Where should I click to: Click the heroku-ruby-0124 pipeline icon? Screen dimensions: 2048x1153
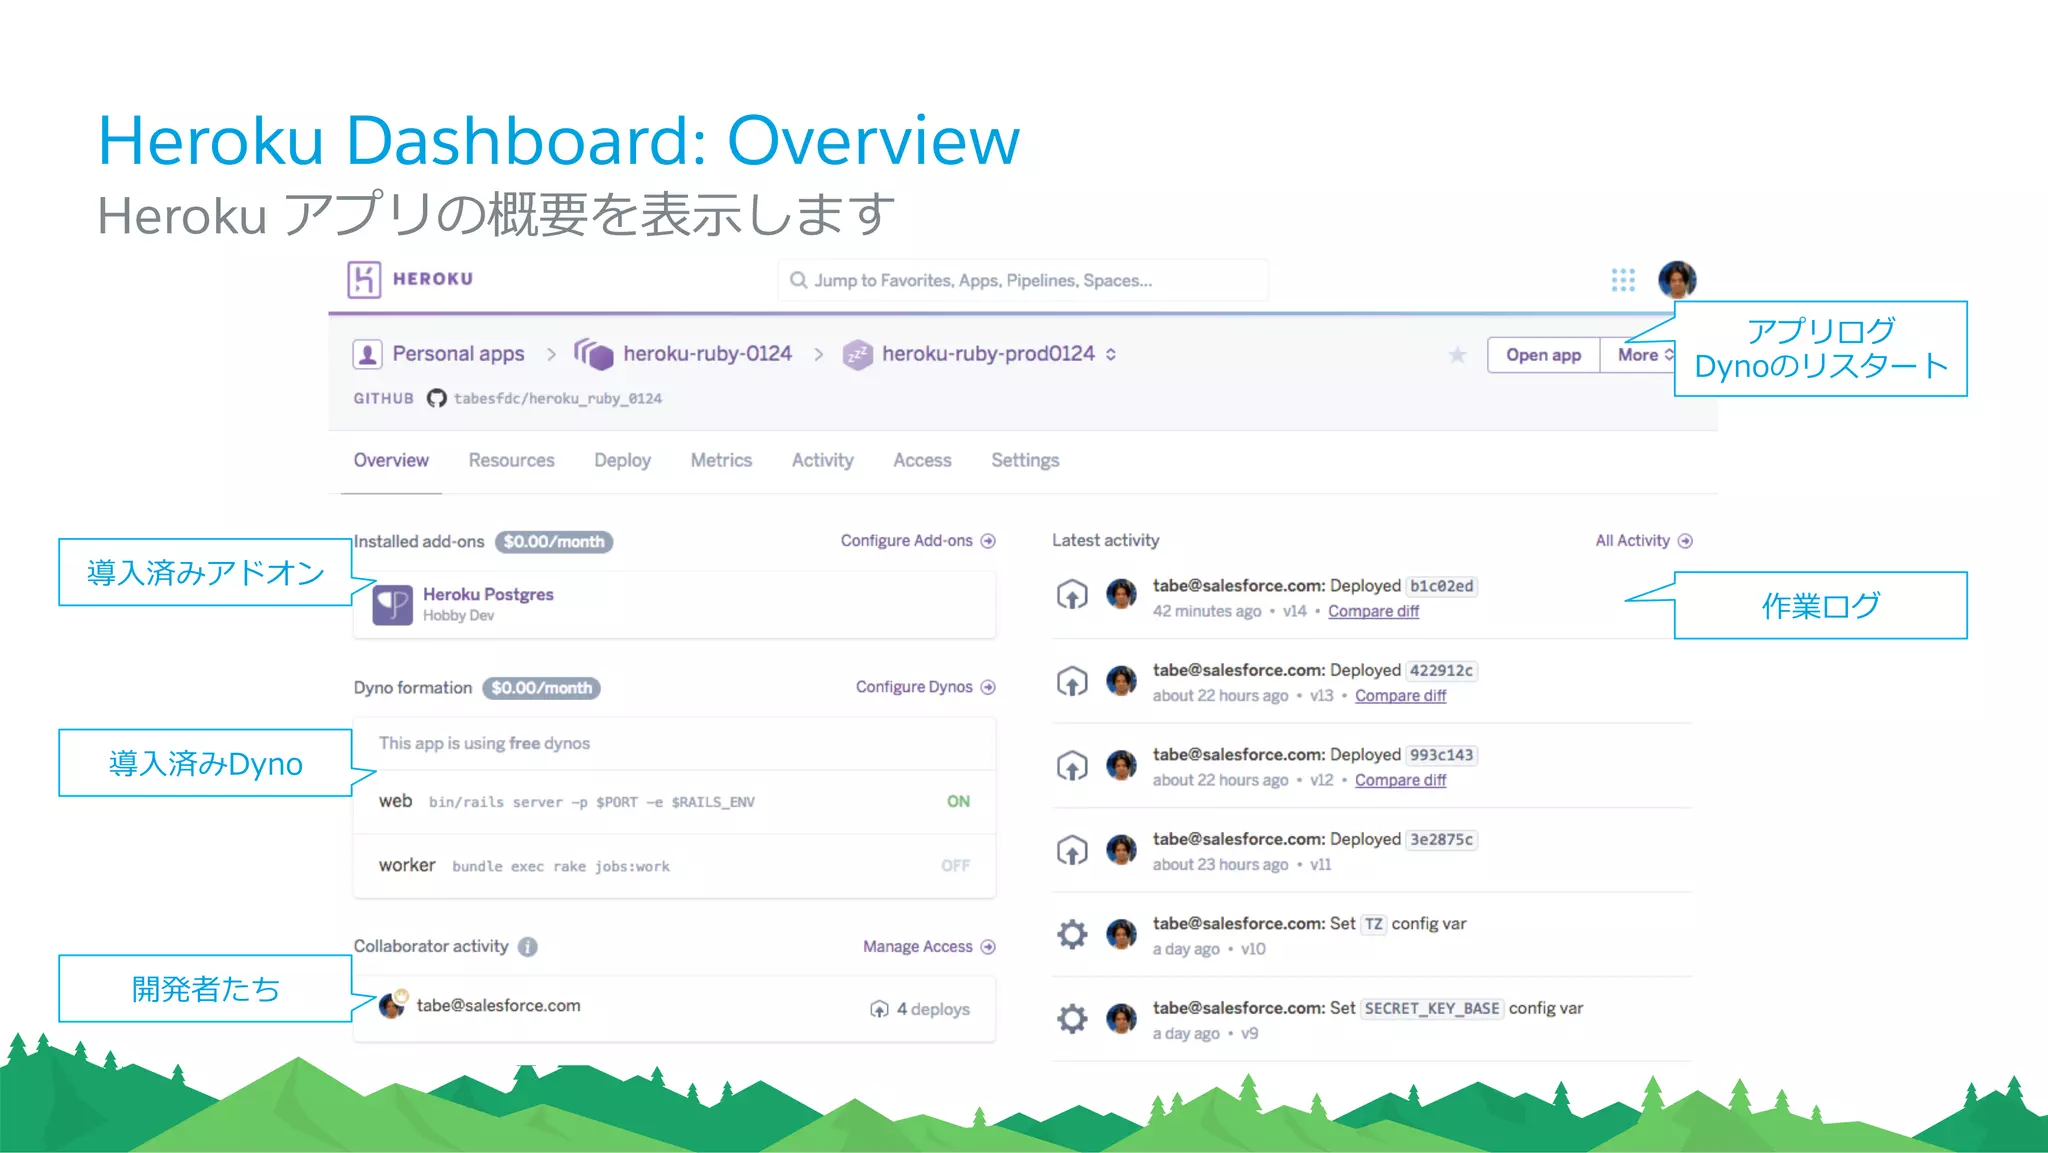click(594, 353)
